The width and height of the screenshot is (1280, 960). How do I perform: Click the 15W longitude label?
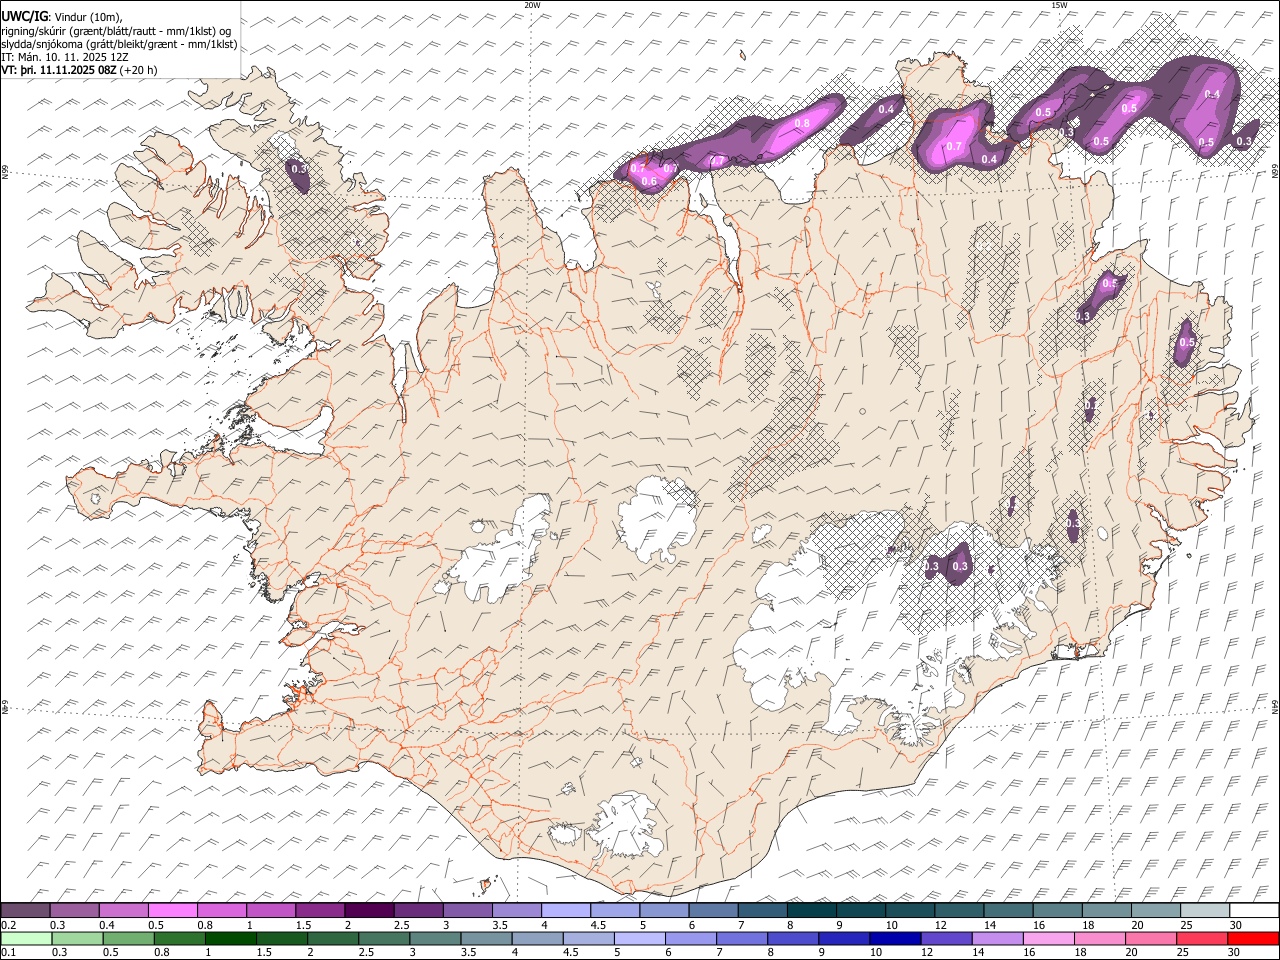click(1059, 5)
